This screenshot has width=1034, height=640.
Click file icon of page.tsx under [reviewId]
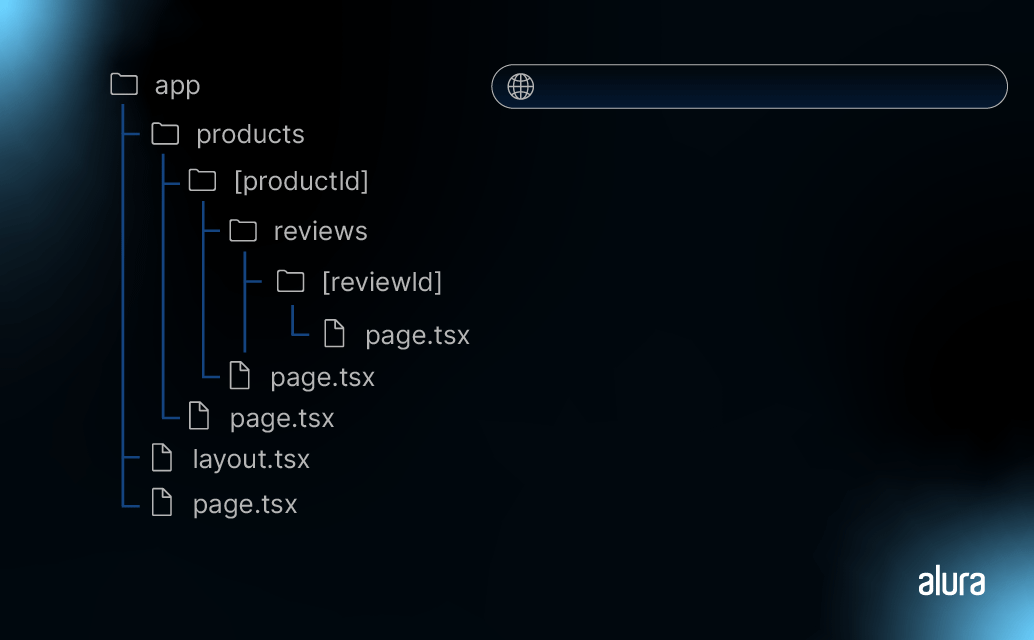pos(334,334)
